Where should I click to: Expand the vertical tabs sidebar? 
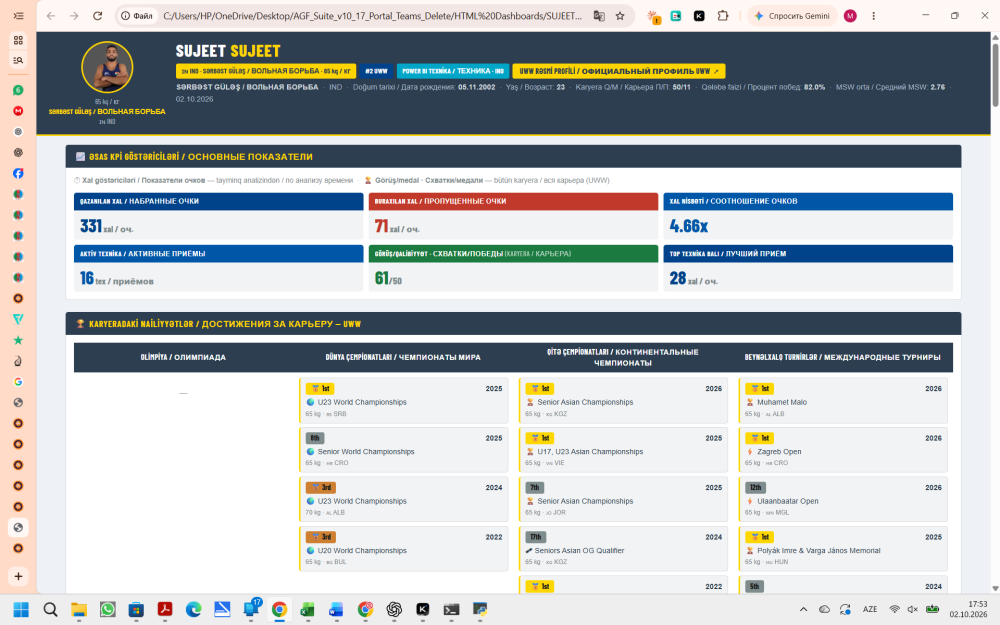pyautogui.click(x=18, y=16)
